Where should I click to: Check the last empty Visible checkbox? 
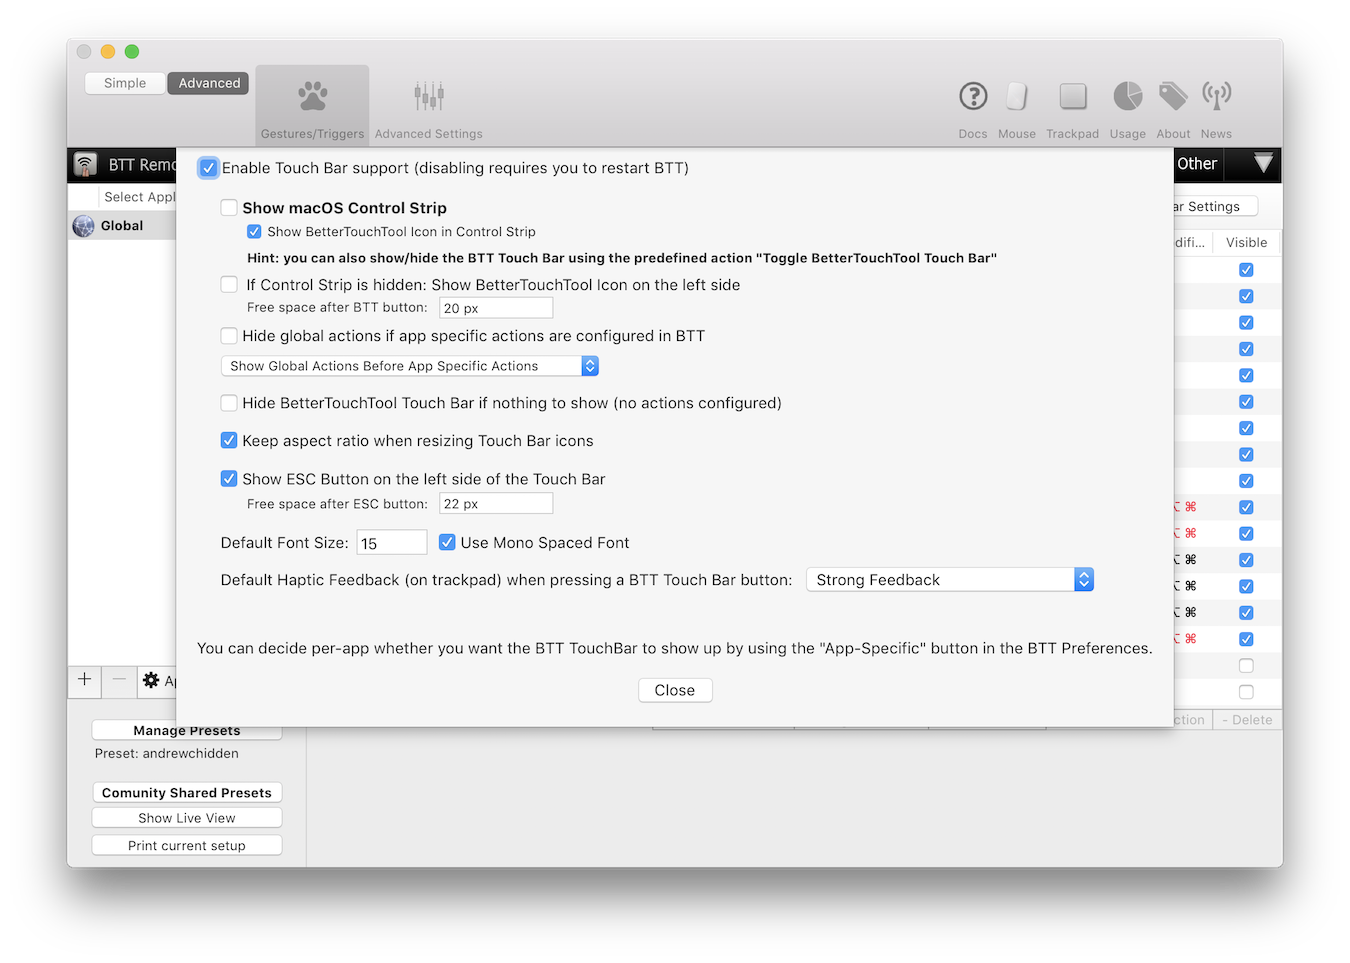[1246, 692]
